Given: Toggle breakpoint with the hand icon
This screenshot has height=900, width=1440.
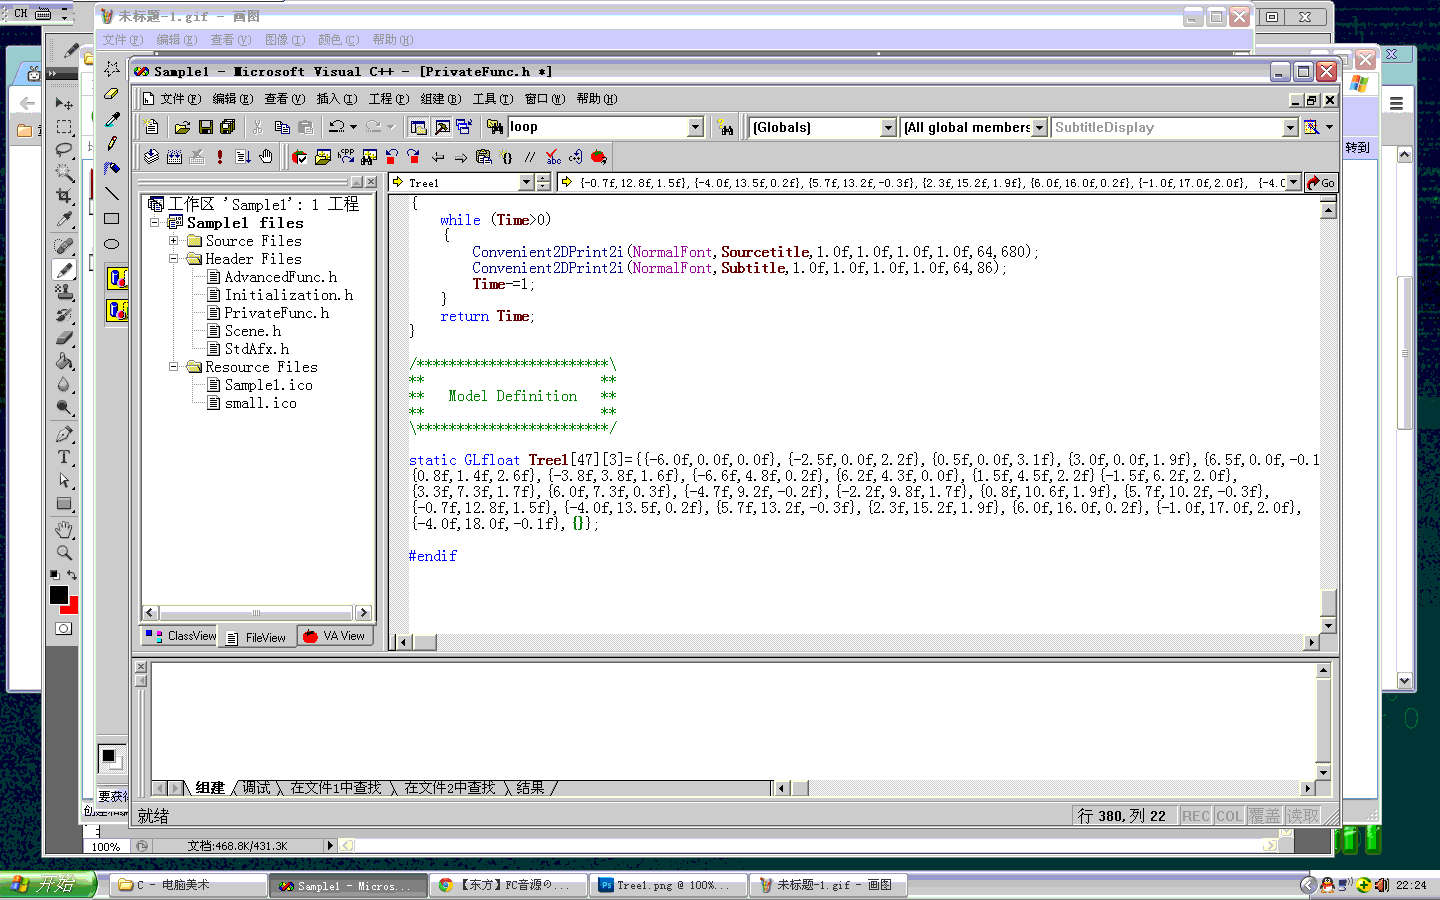Looking at the screenshot, I should coord(266,157).
